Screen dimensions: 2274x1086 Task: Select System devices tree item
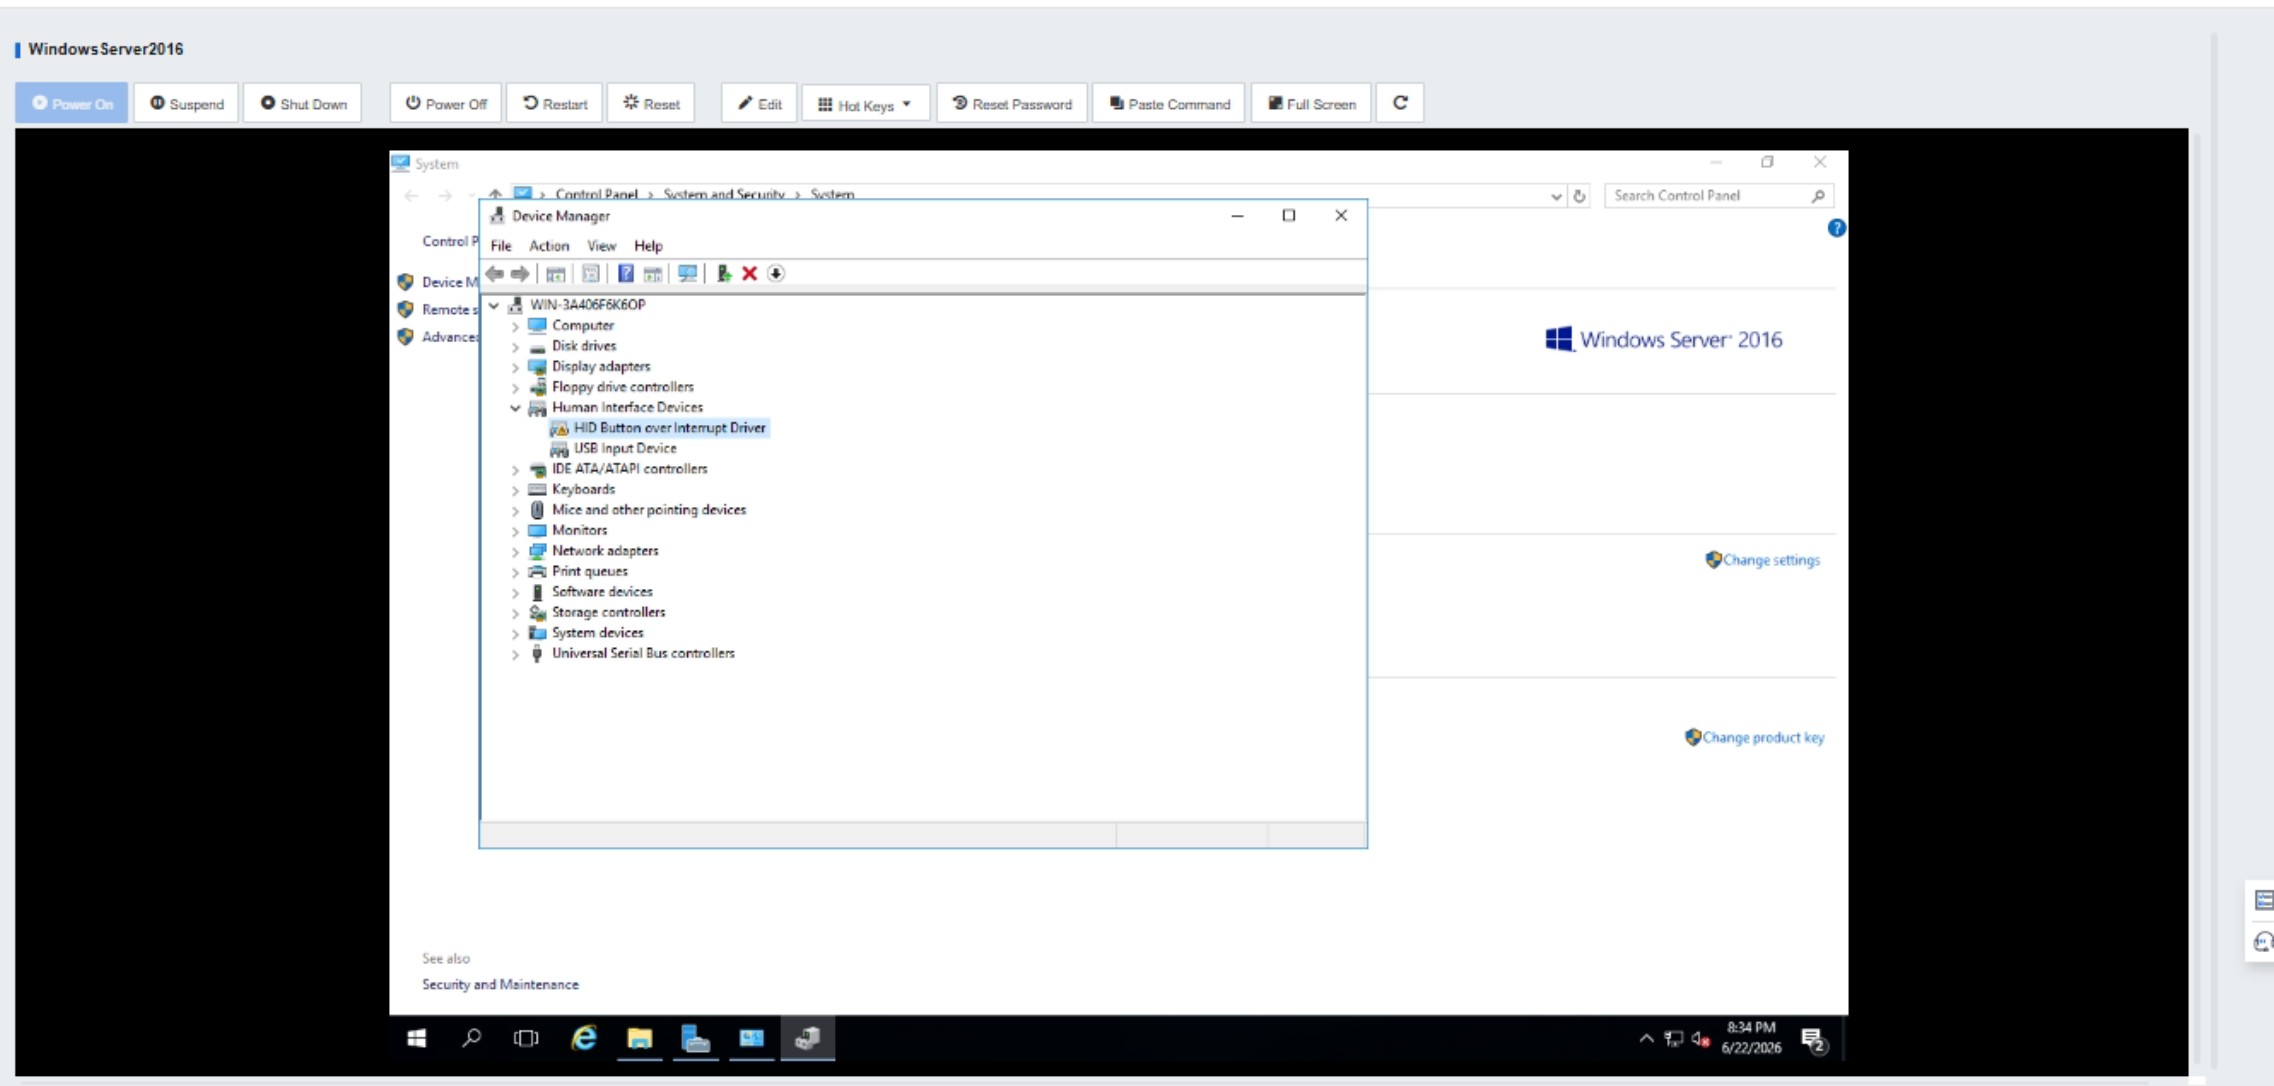point(597,633)
